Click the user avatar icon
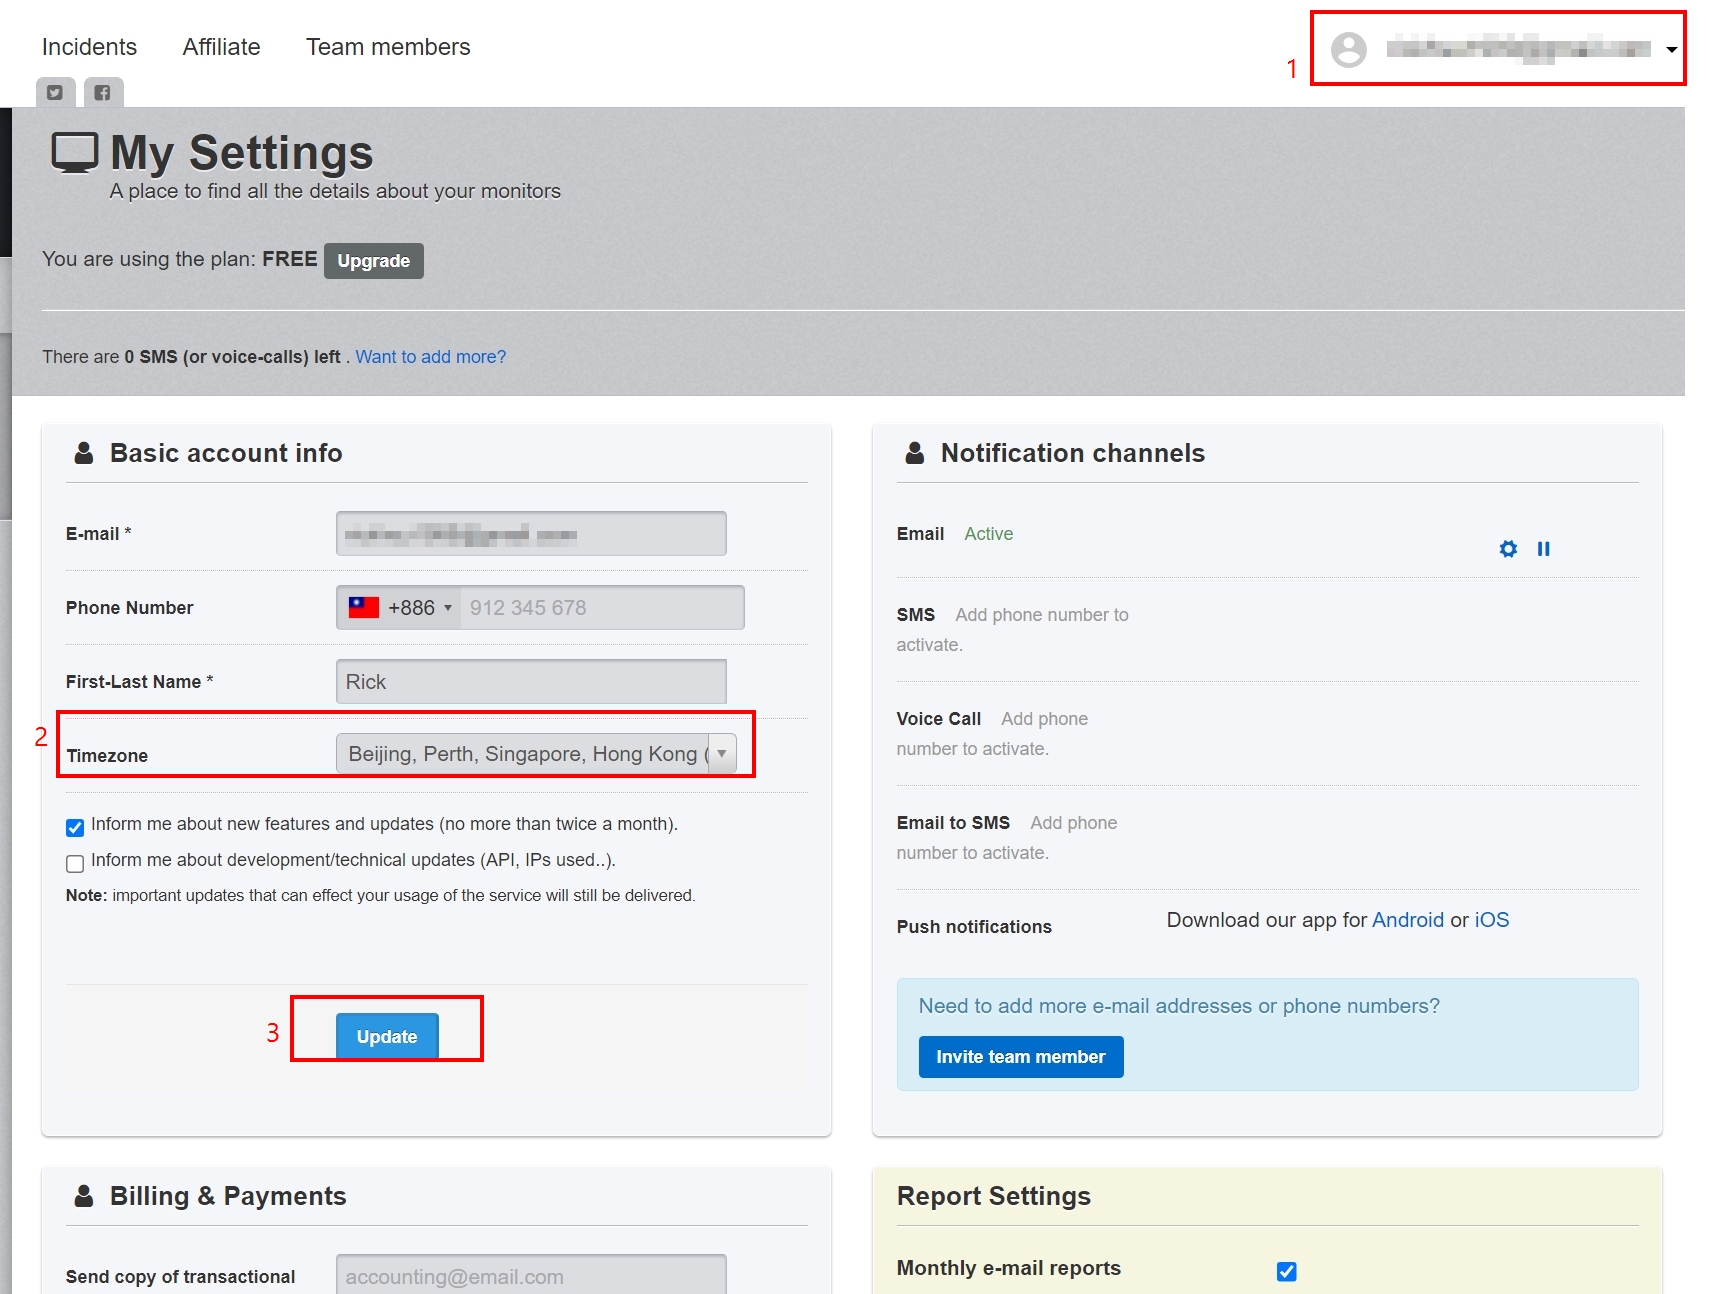 [x=1348, y=49]
